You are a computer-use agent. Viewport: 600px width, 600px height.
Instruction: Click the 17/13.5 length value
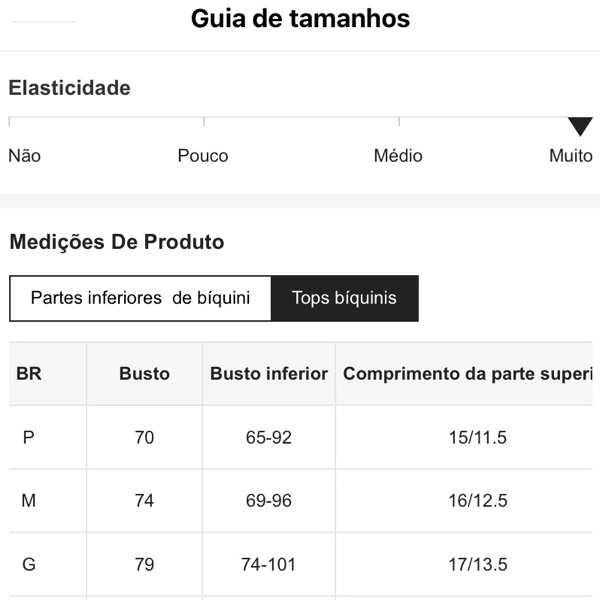[x=478, y=564]
